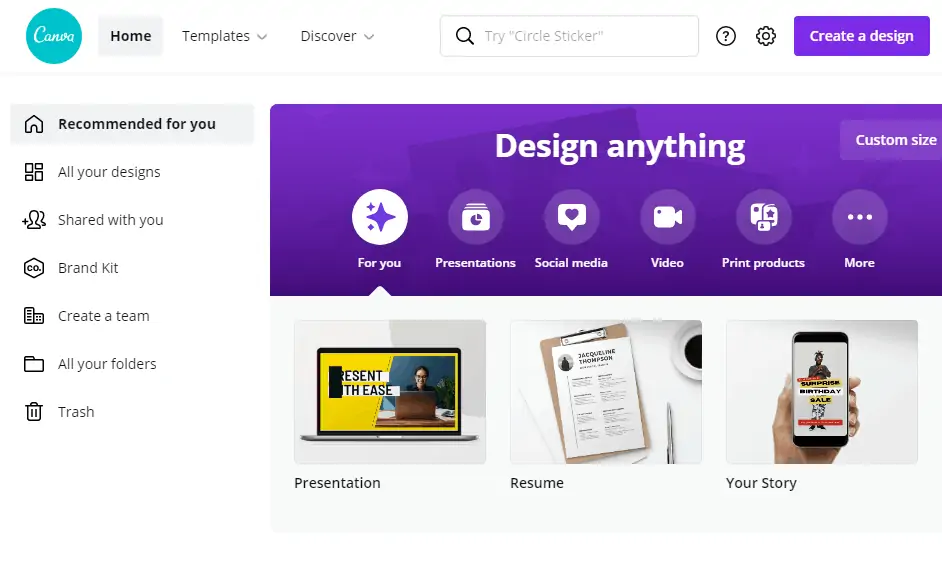Select the Home menu item
The image size is (942, 584).
point(130,35)
